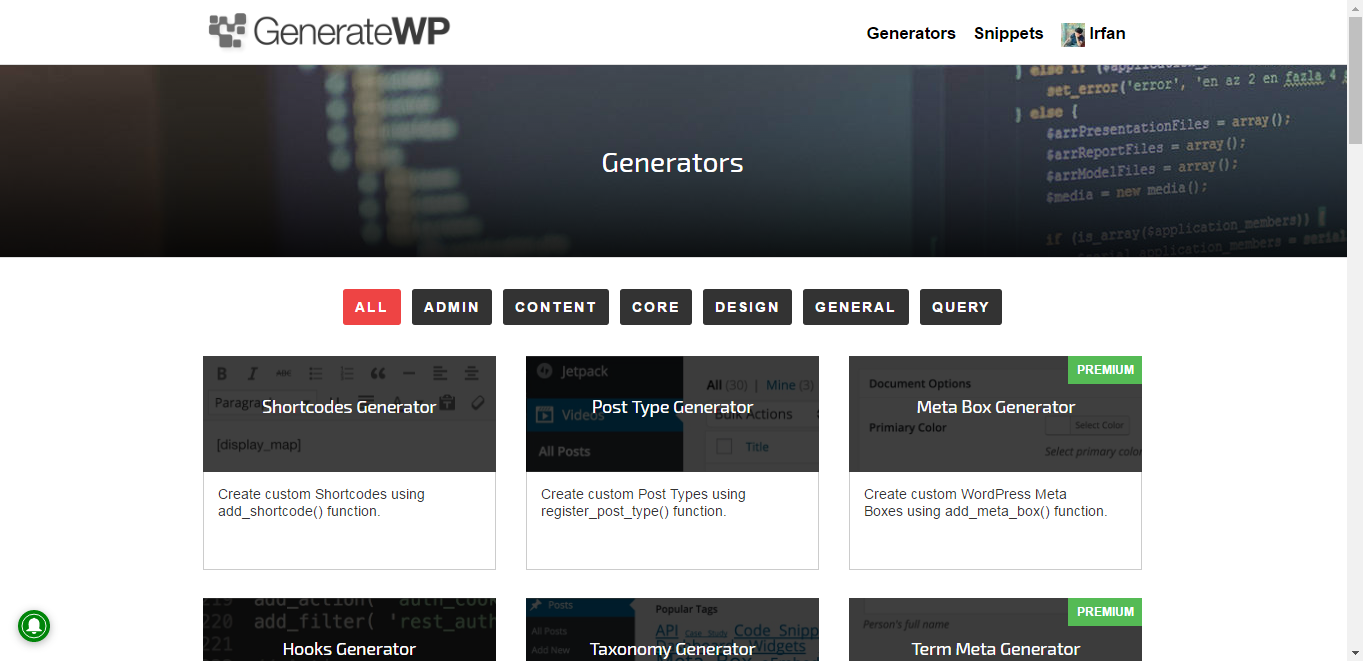Select the ALL filter
The height and width of the screenshot is (661, 1363).
click(x=371, y=307)
